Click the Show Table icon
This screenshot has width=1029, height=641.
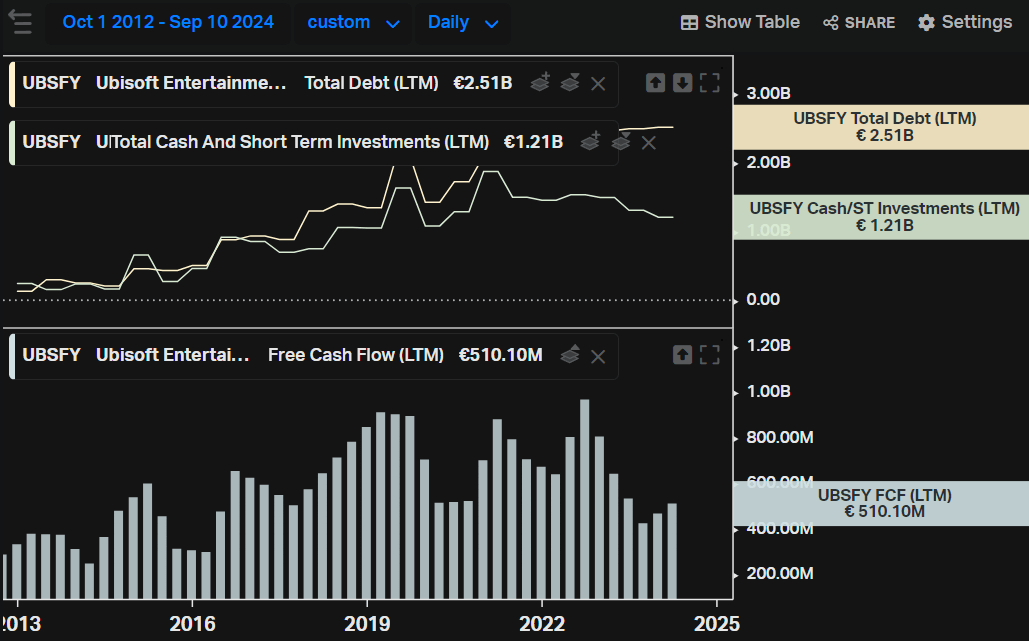click(x=740, y=21)
